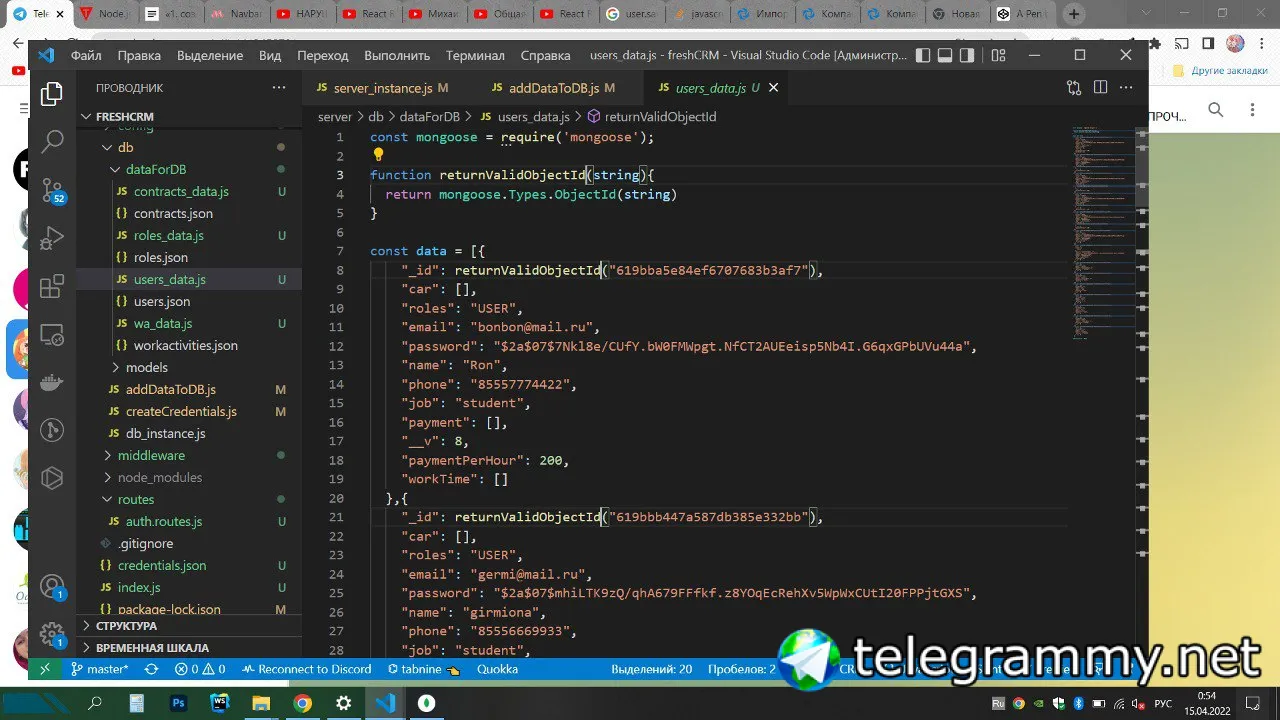This screenshot has width=1280, height=720.
Task: Expand the ВРЕМЕННАЯ ШКАЛА timeline section
Action: coord(152,648)
